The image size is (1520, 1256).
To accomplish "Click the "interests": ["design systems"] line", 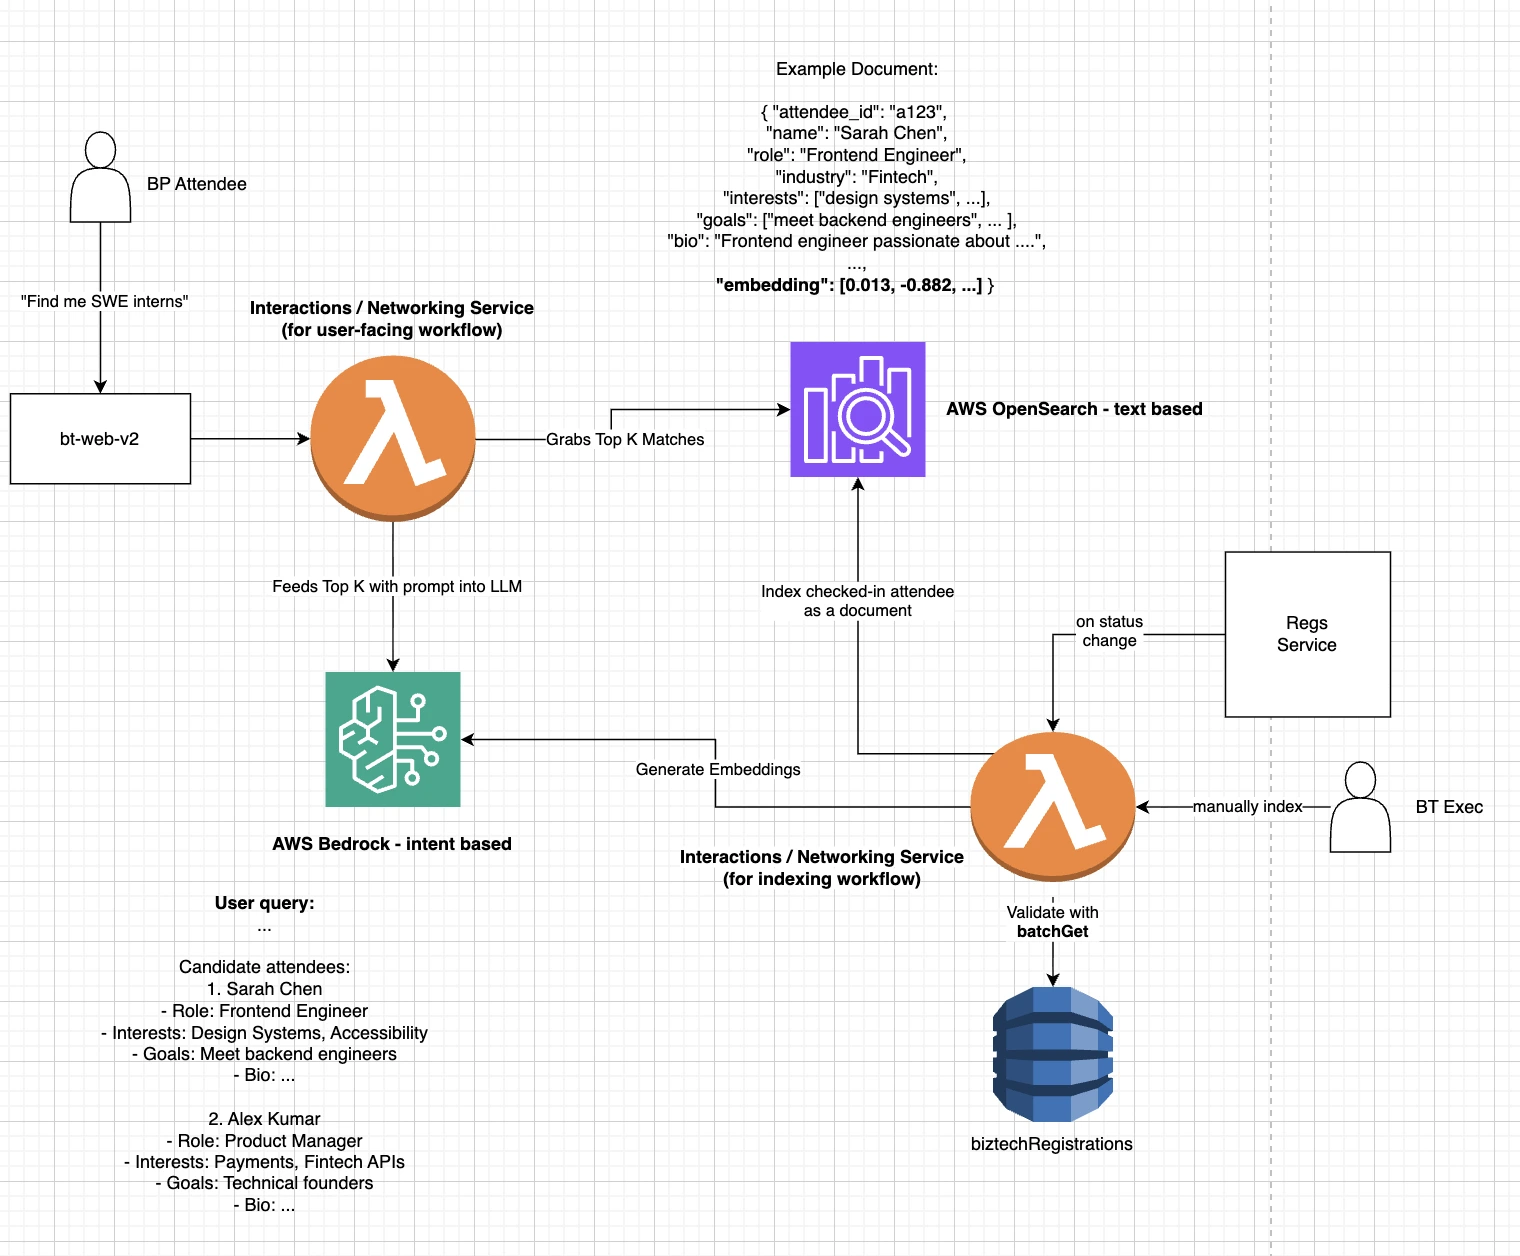I will [857, 198].
